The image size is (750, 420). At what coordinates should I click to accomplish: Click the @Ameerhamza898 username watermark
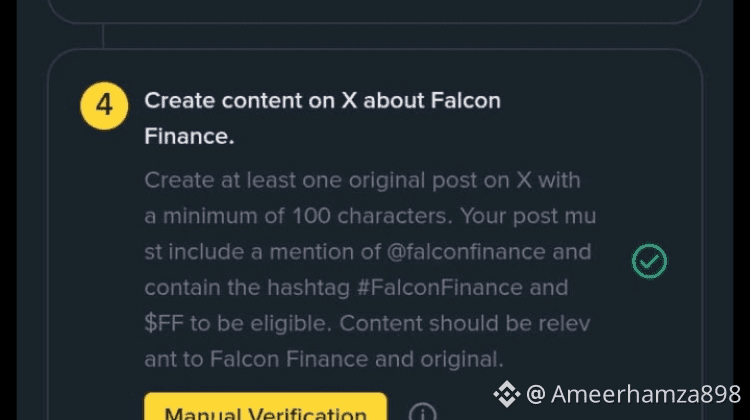click(x=645, y=394)
